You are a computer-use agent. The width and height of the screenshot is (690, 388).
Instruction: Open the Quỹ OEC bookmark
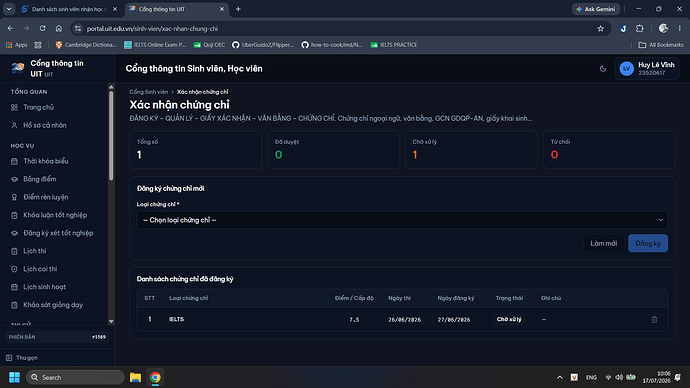(209, 45)
